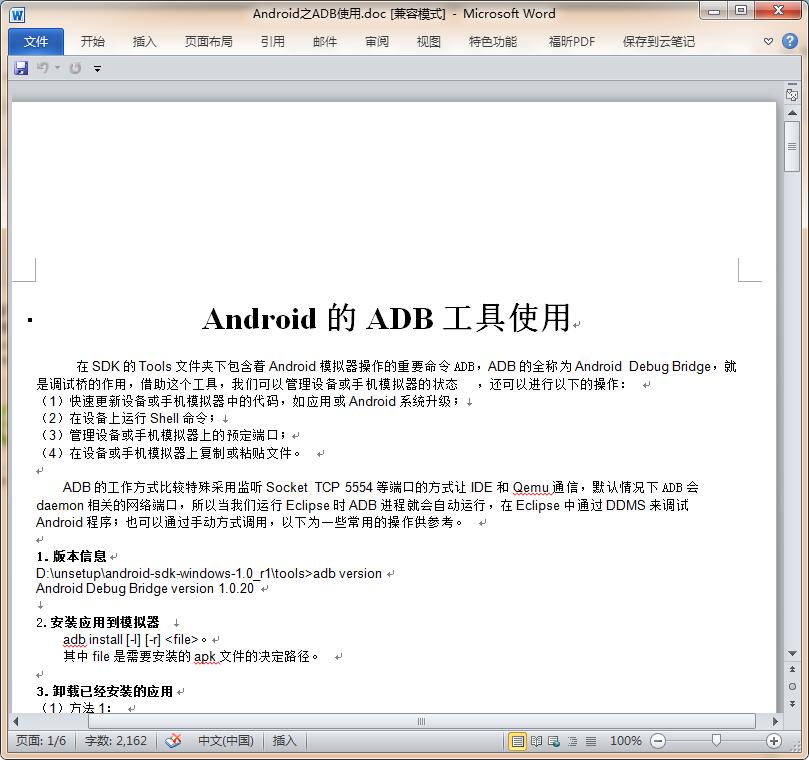Viewport: 809px width, 760px height.
Task: Expand the ribbon options chevron near Help
Action: pos(766,41)
